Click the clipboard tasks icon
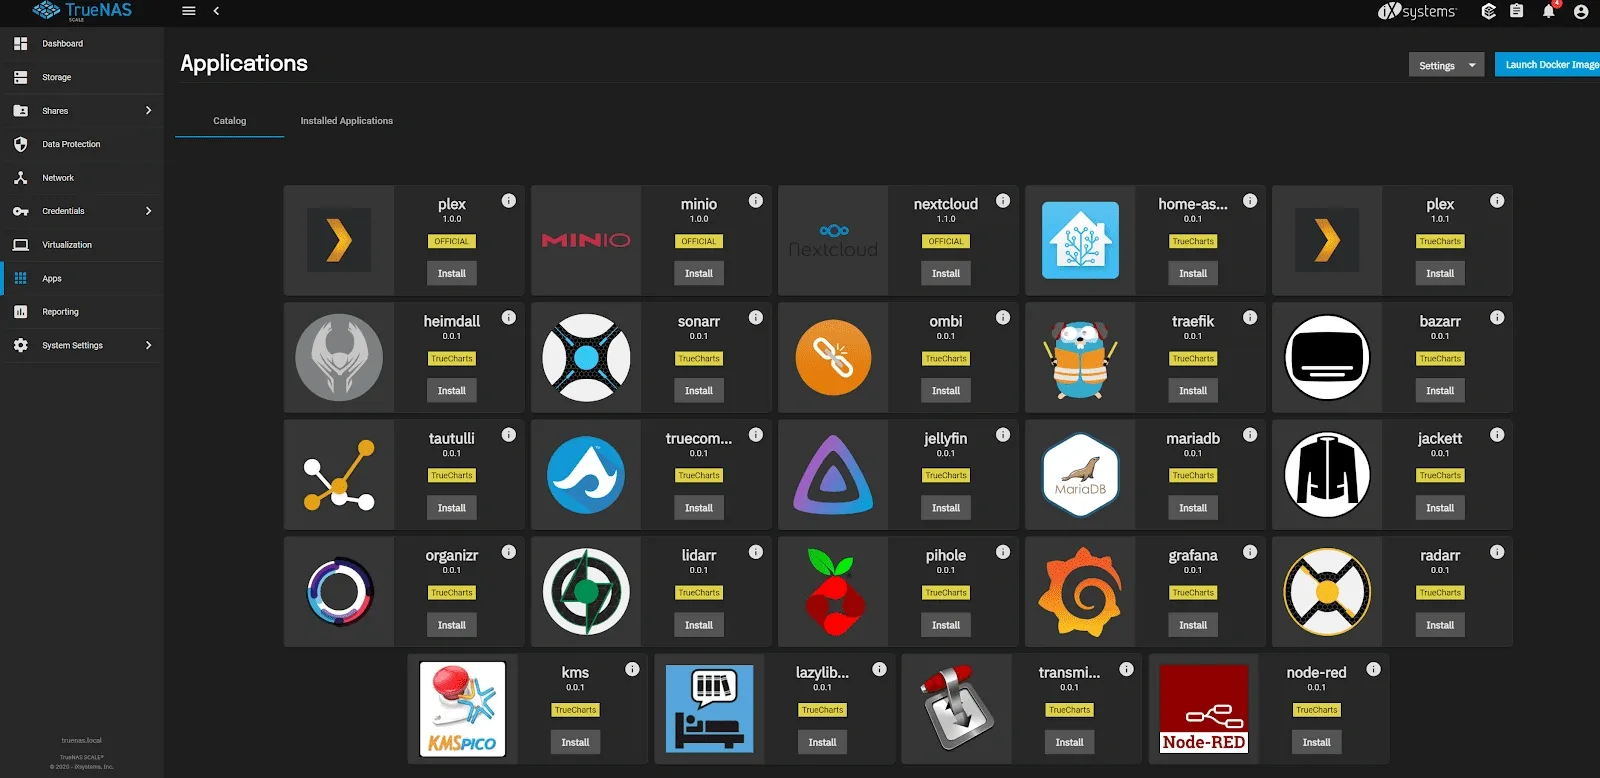Viewport: 1600px width, 778px height. [x=1517, y=11]
